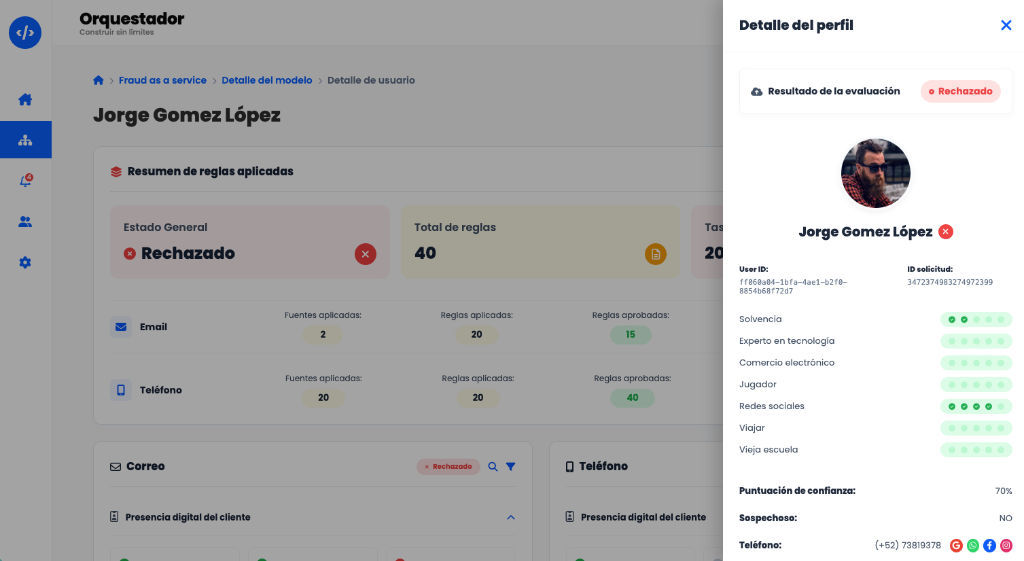The height and width of the screenshot is (561, 1024).
Task: Click the Rechazado badge in Correo panel
Action: pos(448,466)
